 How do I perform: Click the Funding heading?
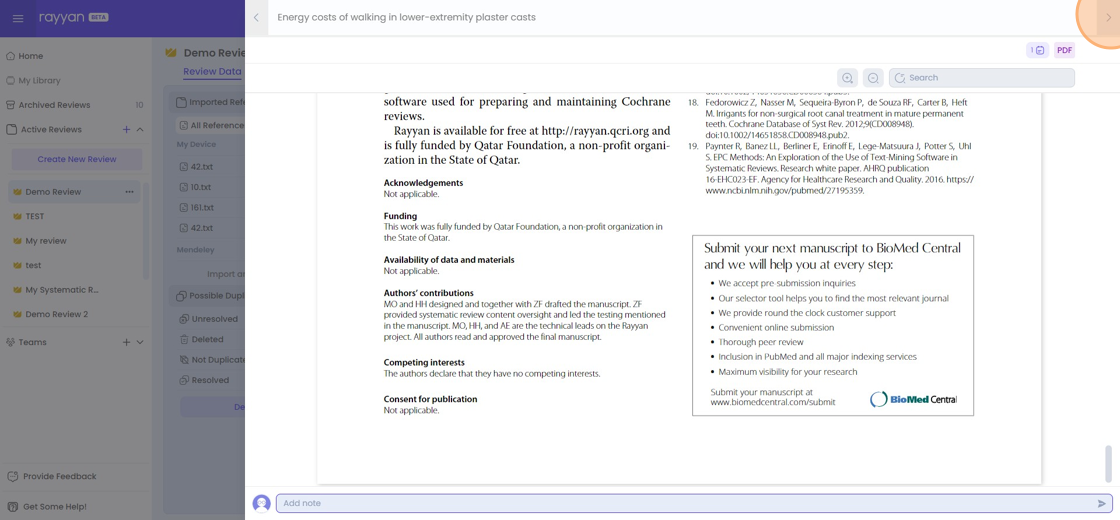400,216
